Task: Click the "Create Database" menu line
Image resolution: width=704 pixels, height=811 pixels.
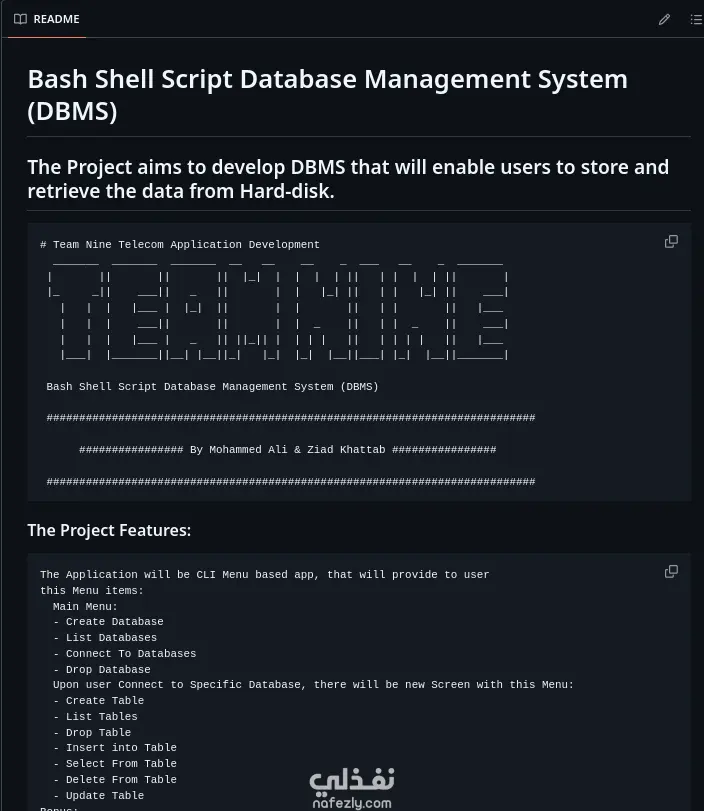Action: coord(109,622)
